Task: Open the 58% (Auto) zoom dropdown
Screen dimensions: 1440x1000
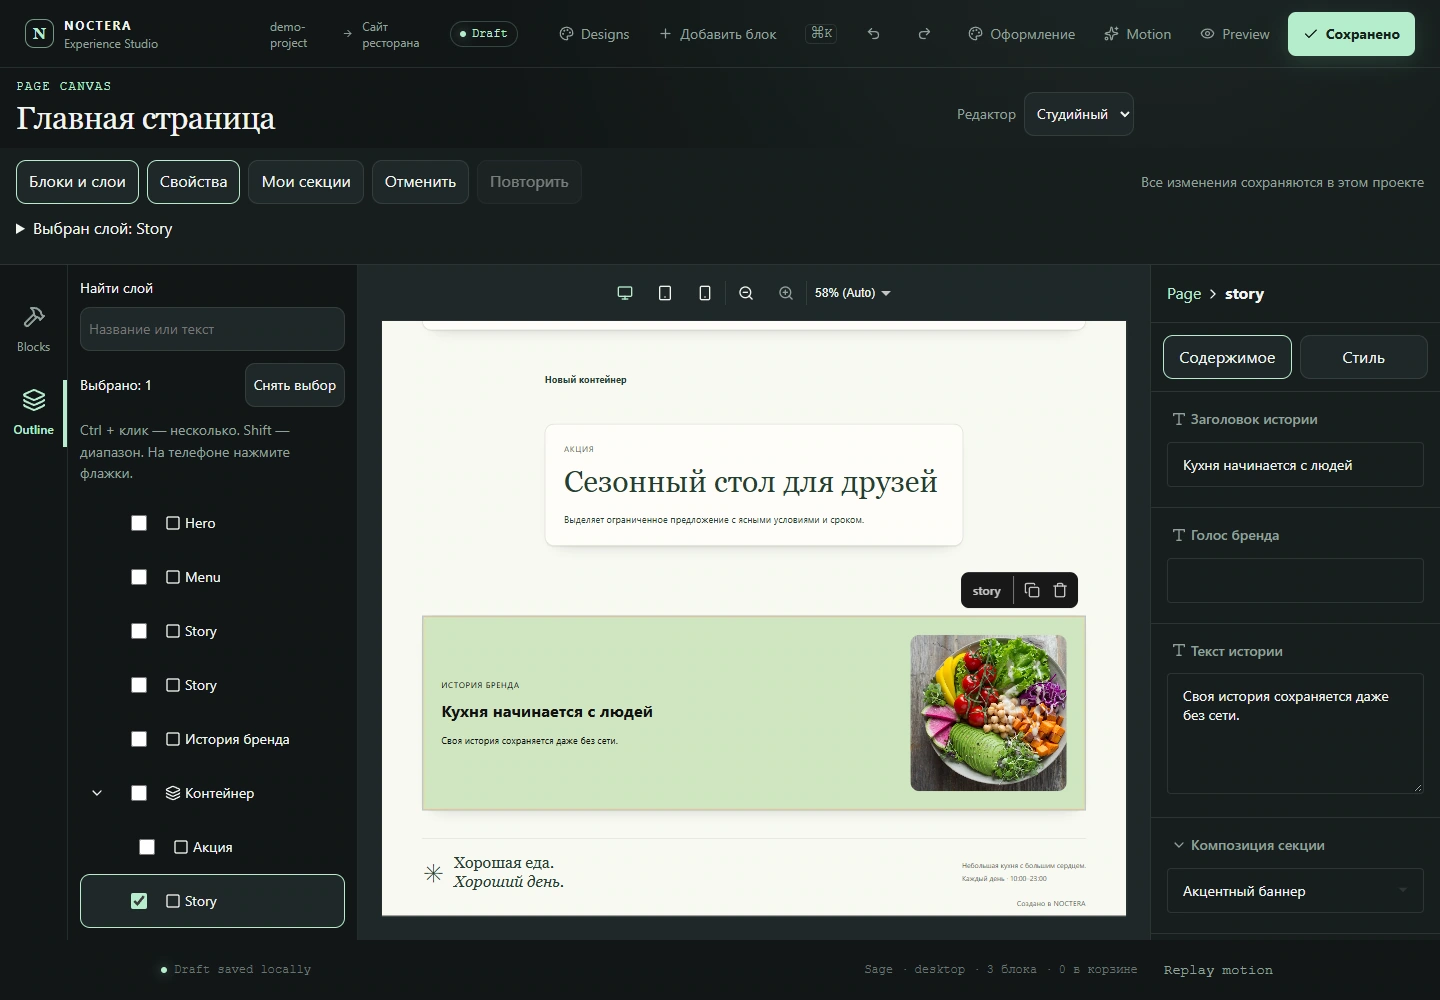Action: [852, 293]
